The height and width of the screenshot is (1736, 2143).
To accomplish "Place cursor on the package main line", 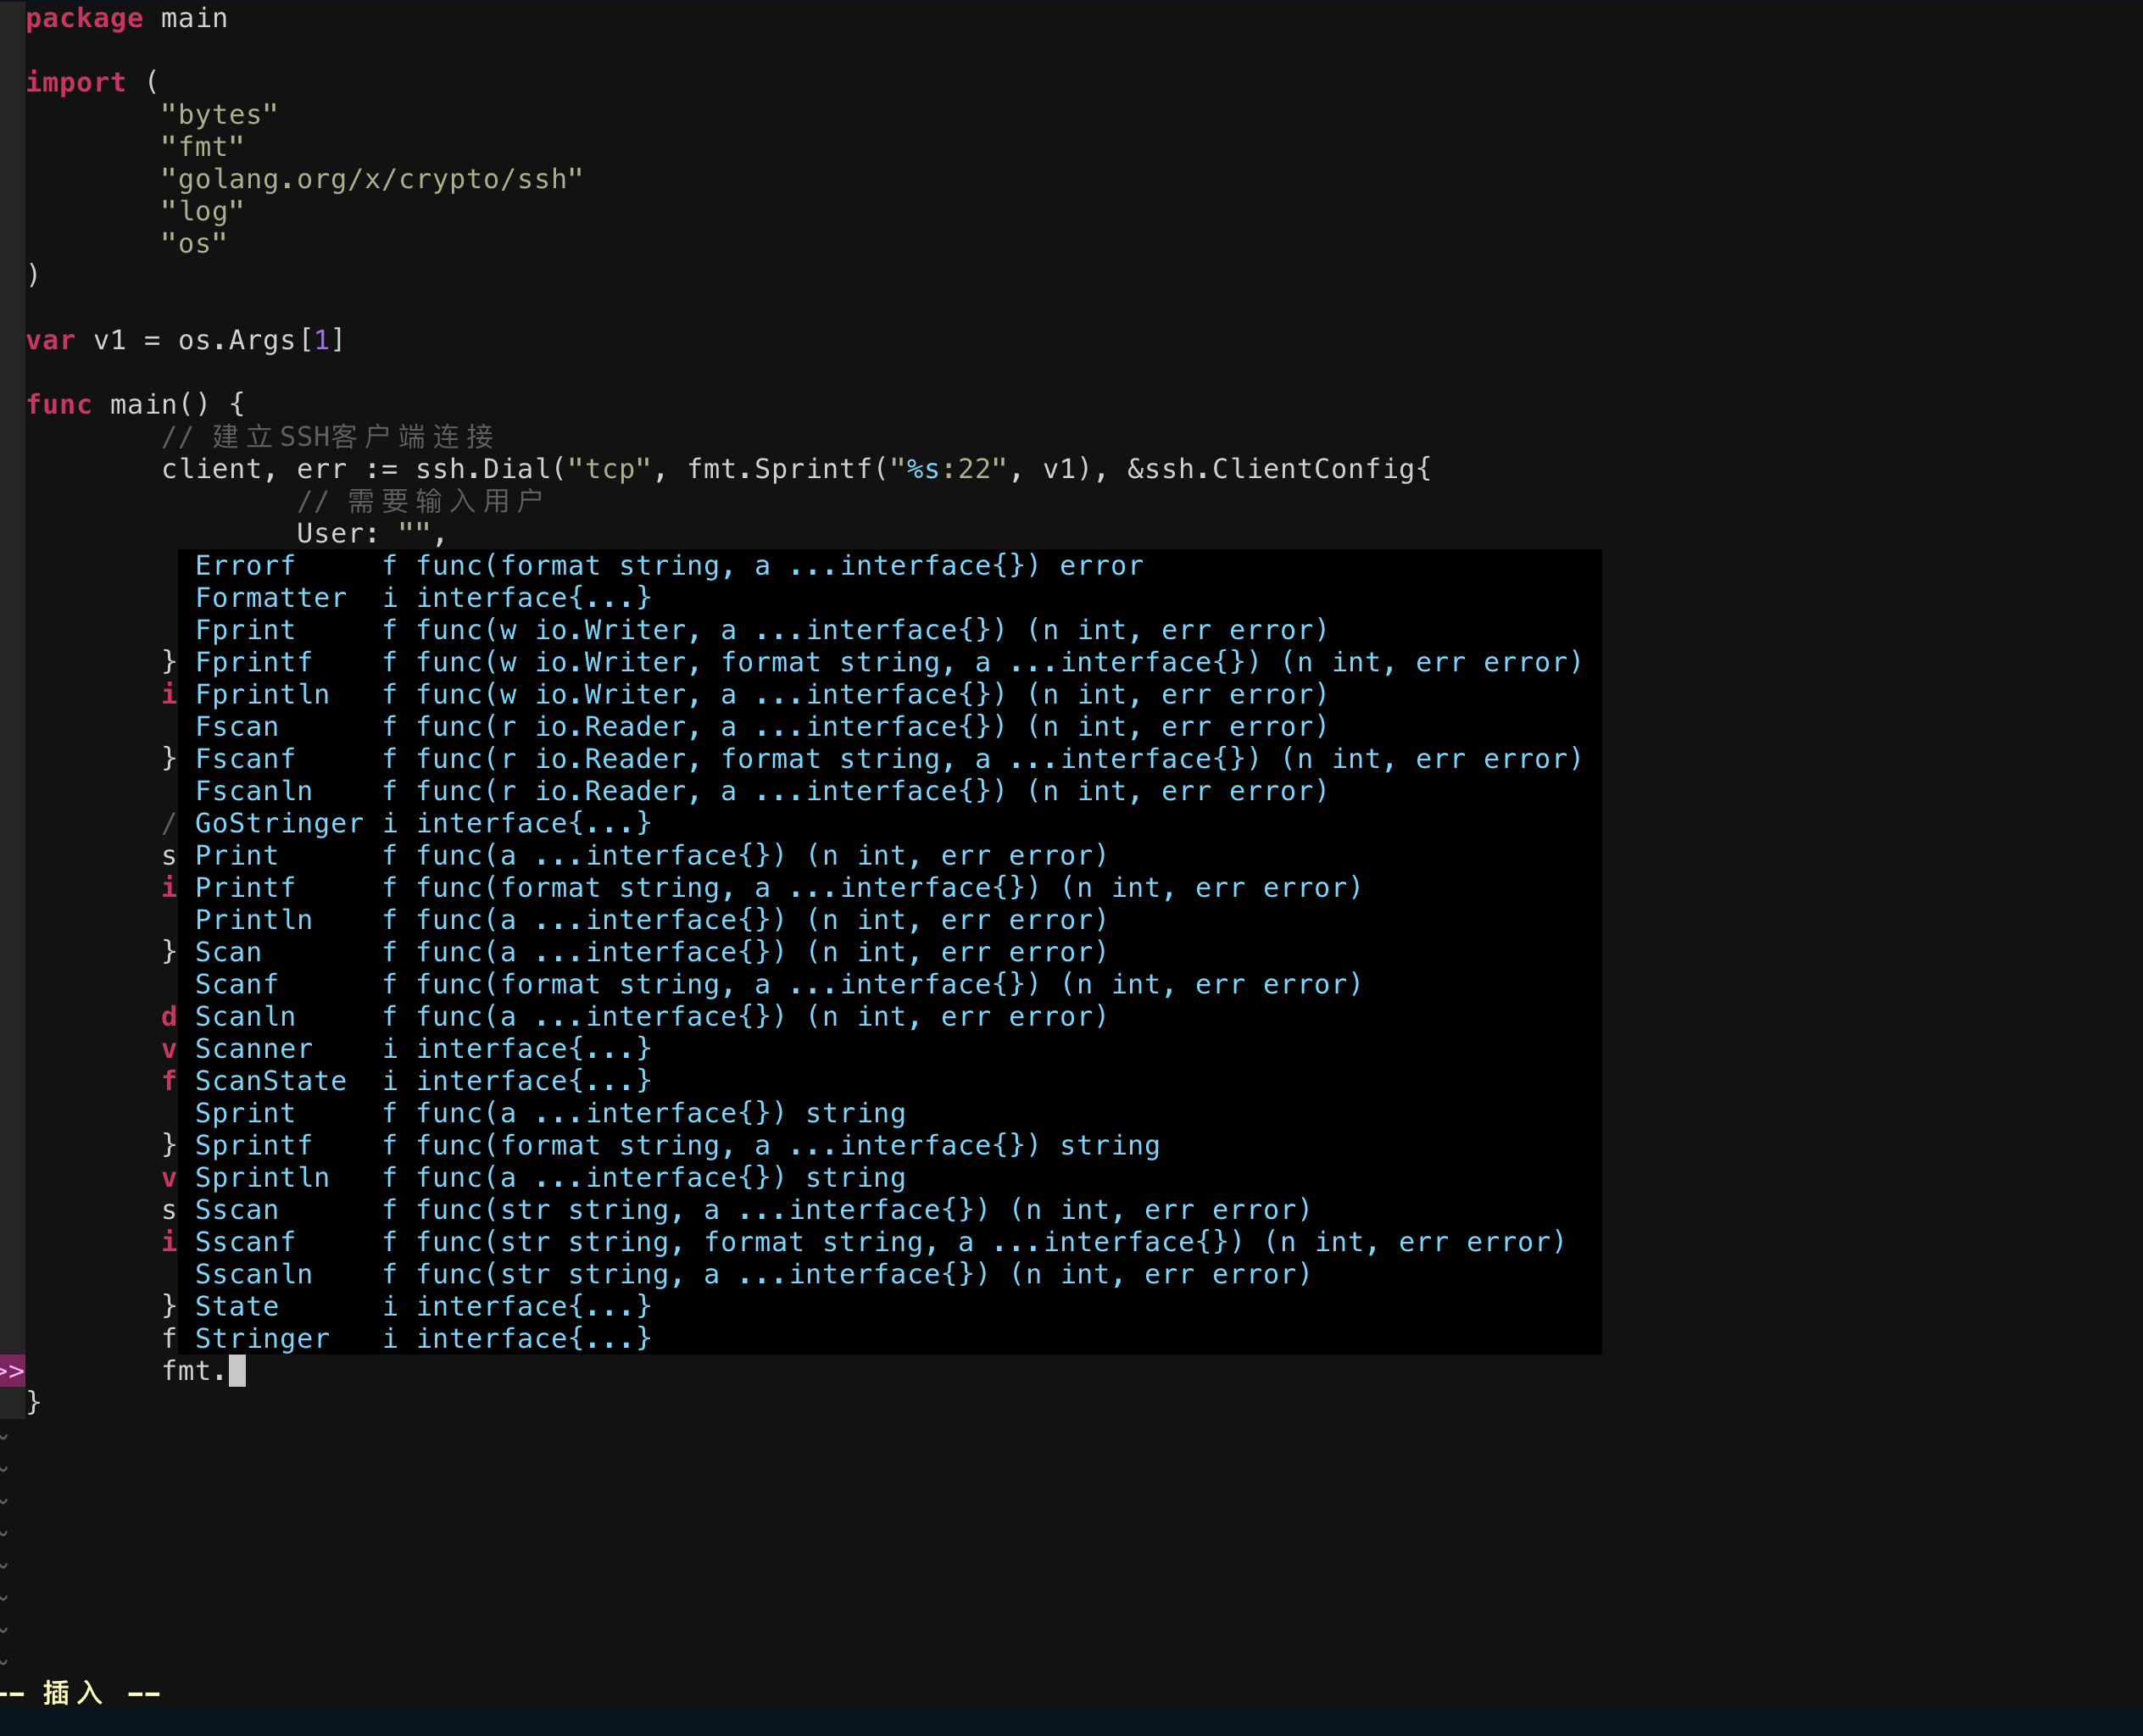I will tap(127, 18).
